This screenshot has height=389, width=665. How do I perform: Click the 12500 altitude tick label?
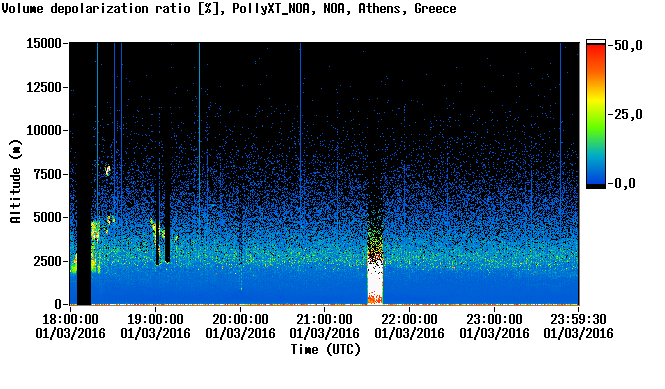coord(44,87)
